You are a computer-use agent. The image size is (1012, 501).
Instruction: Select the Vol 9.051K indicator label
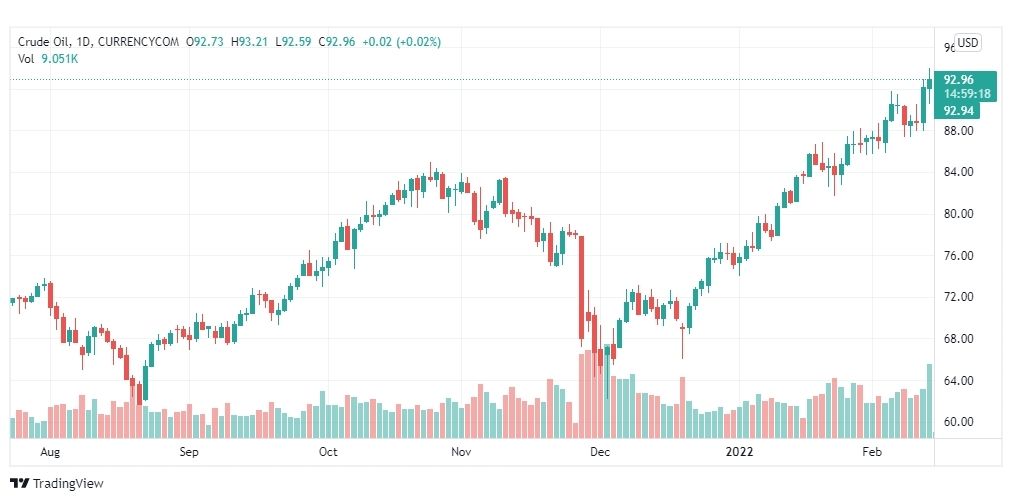pos(48,58)
